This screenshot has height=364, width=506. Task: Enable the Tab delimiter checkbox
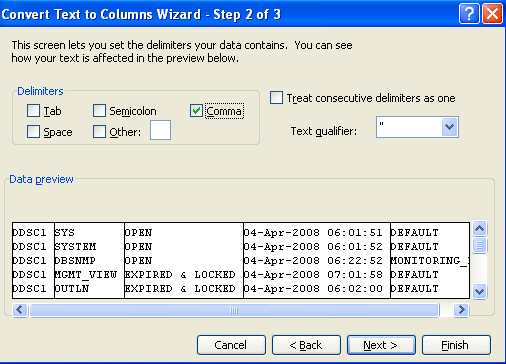pyautogui.click(x=33, y=111)
